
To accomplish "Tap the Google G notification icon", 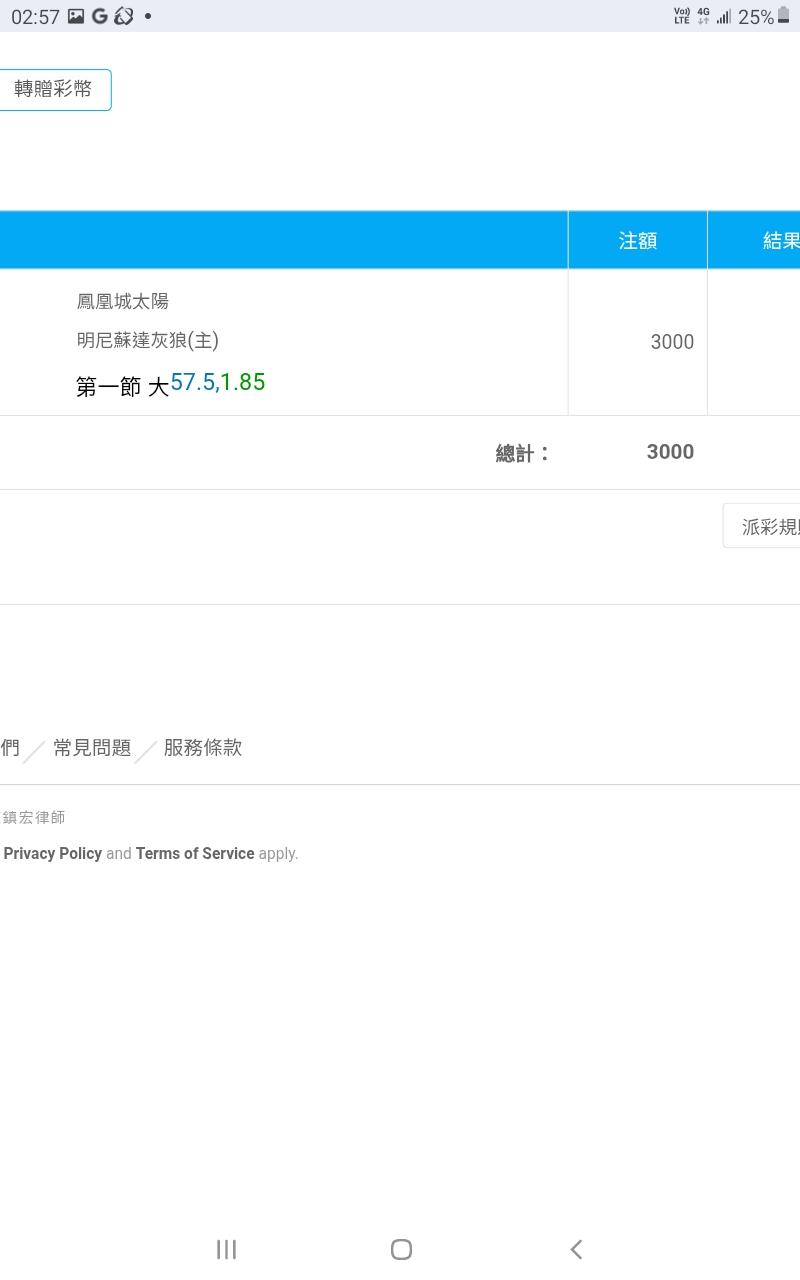I will click(x=99, y=16).
